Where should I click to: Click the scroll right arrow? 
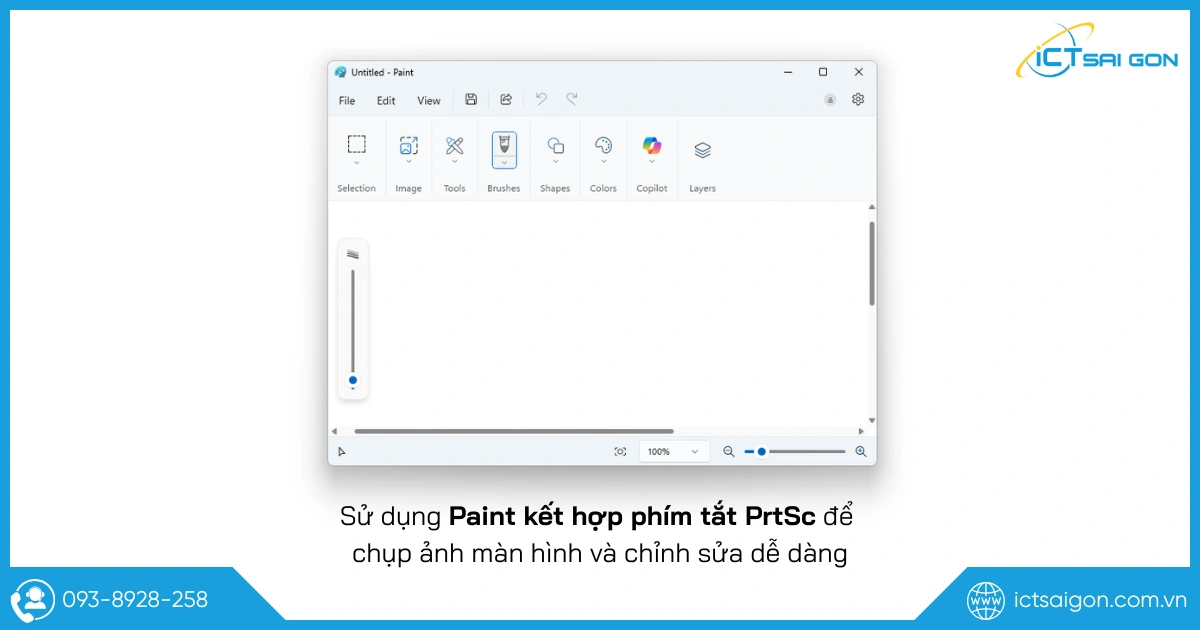click(x=861, y=431)
